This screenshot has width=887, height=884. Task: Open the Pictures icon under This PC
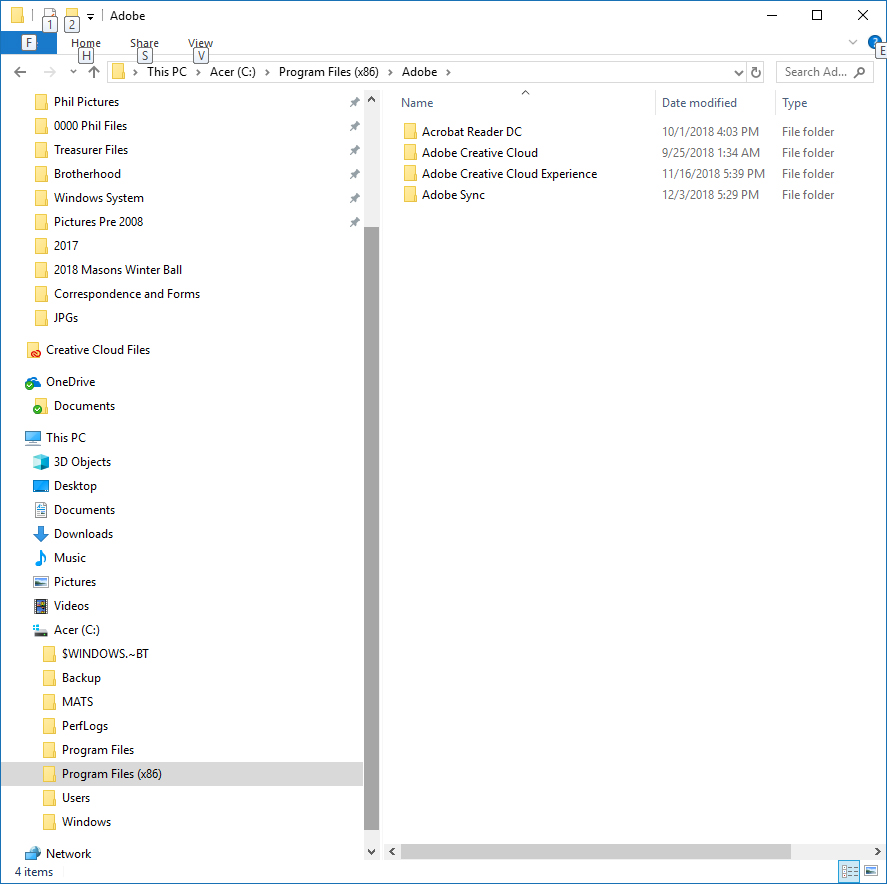pyautogui.click(x=41, y=582)
